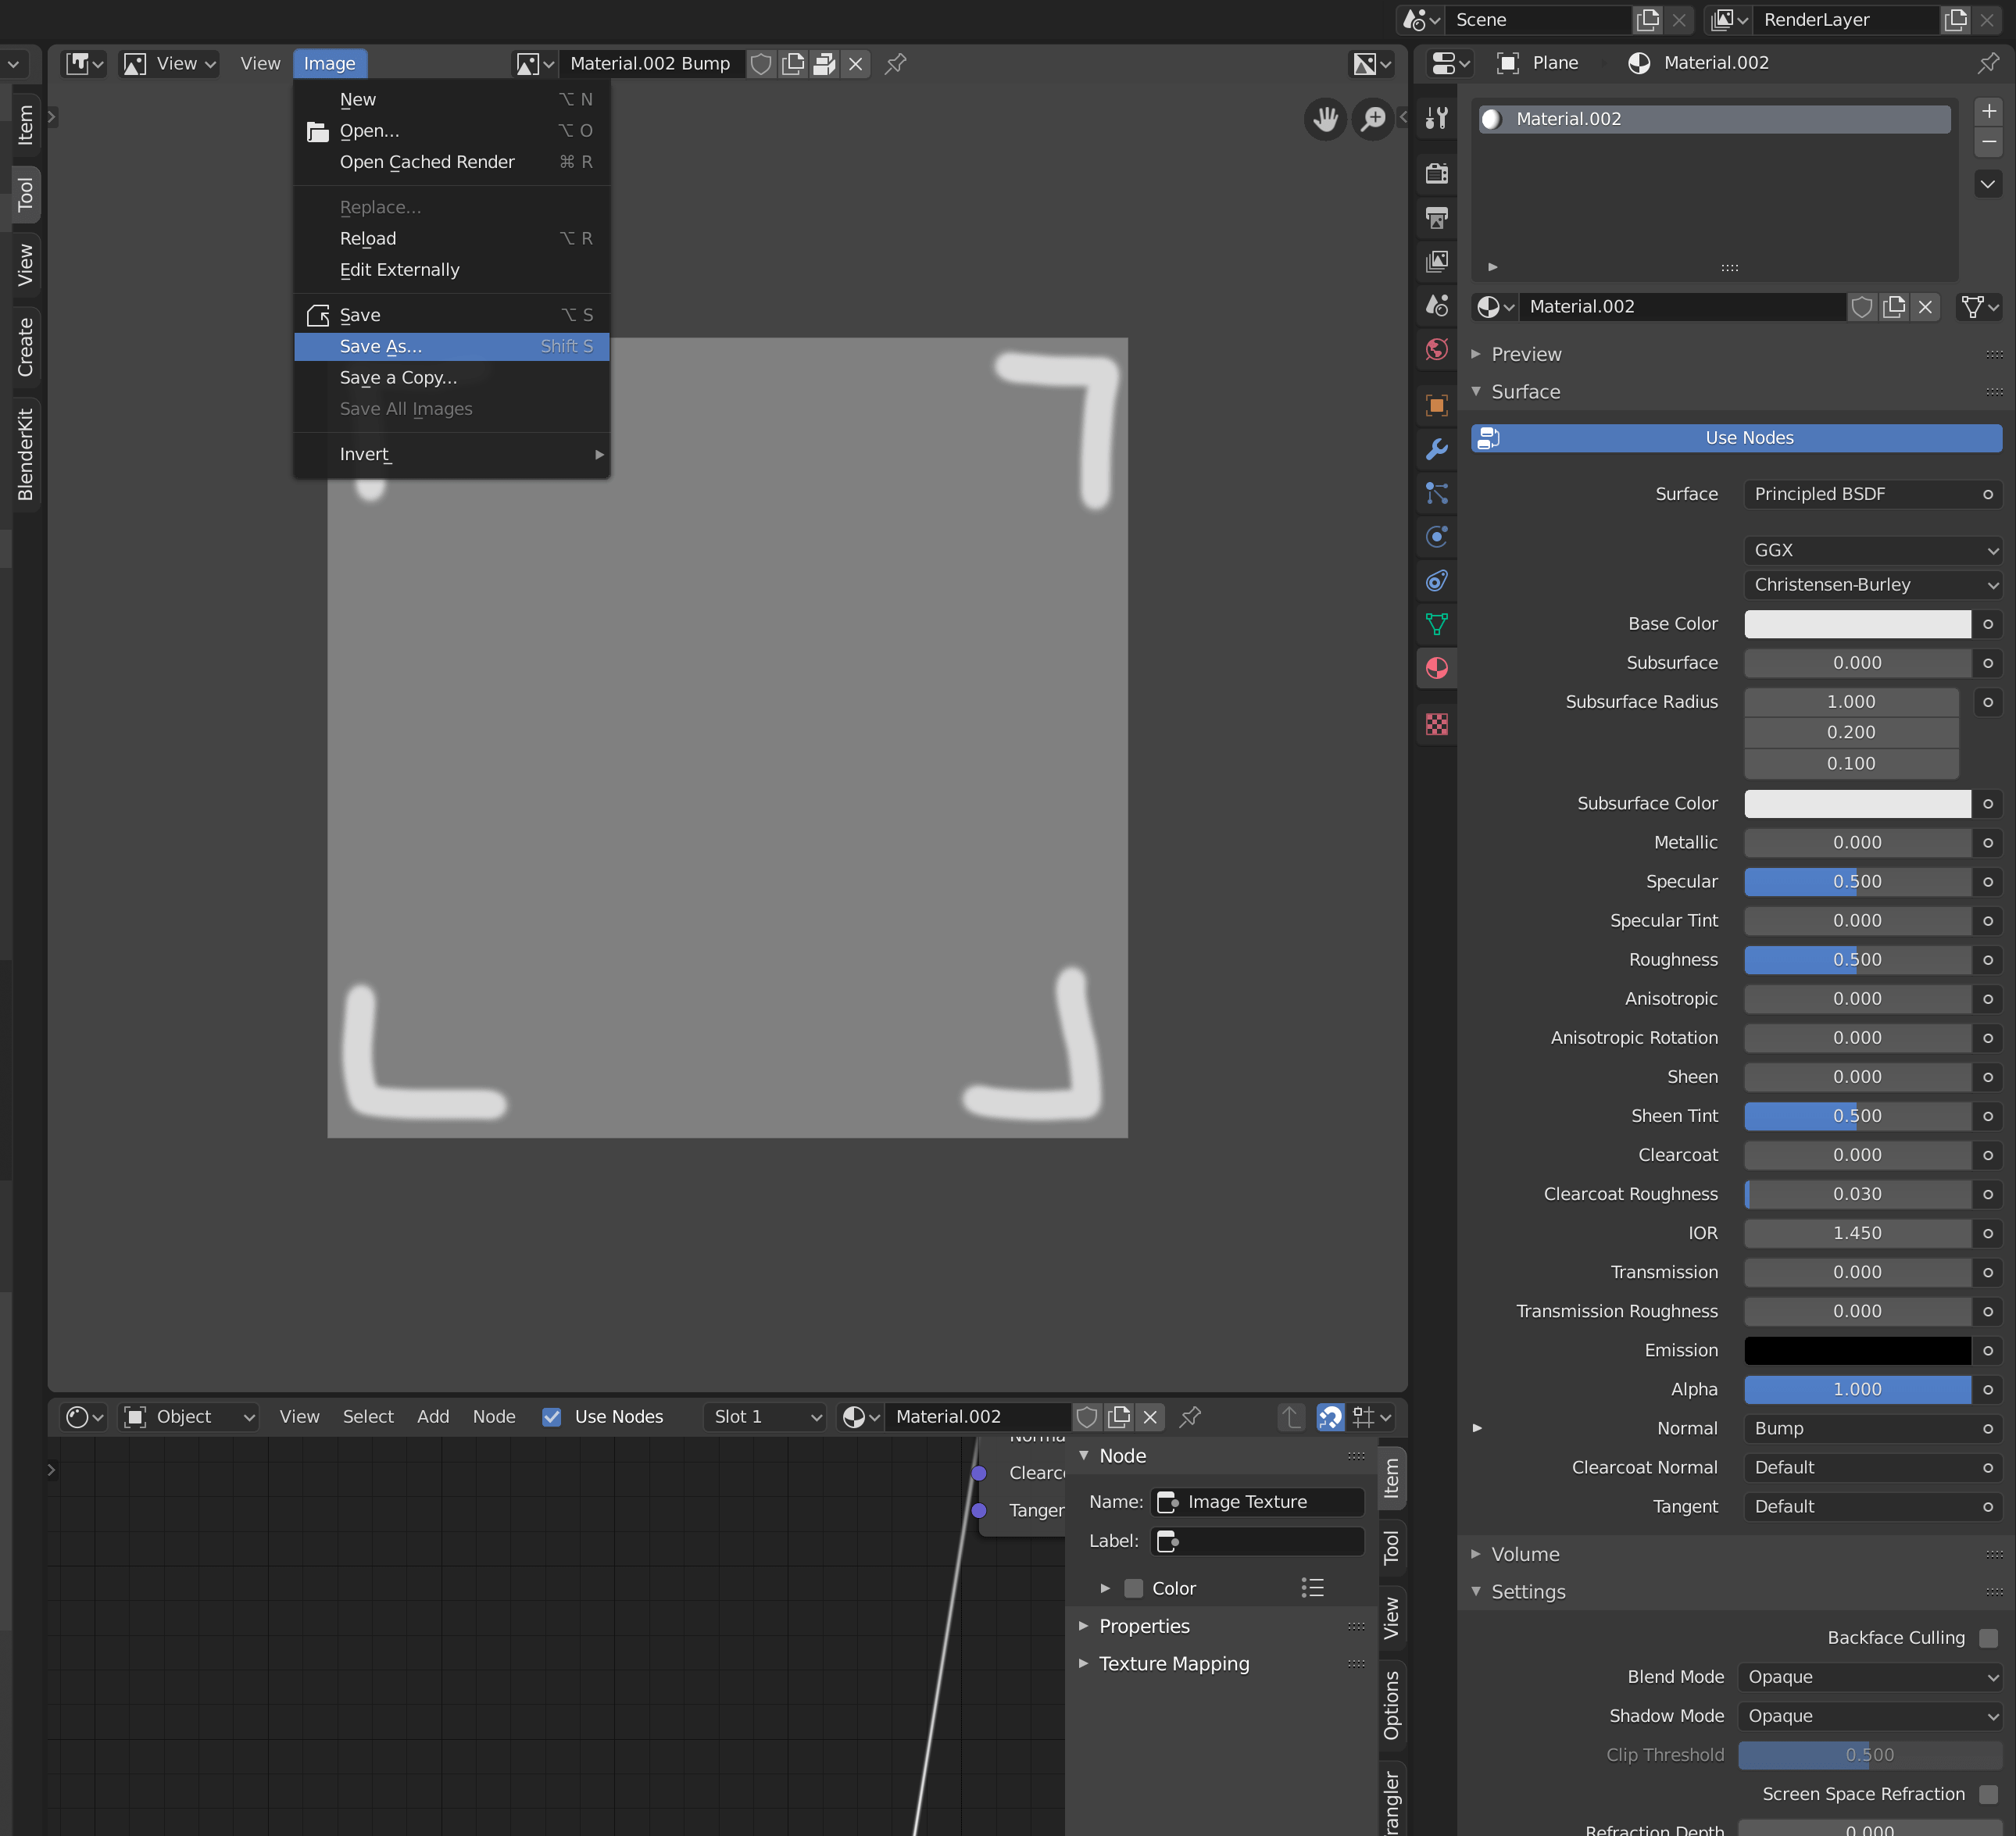Open the Texture properties checker tab
The height and width of the screenshot is (1836, 2016).
pos(1437,724)
